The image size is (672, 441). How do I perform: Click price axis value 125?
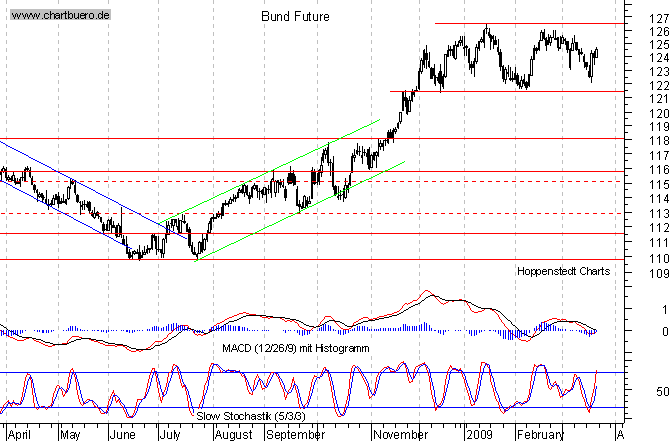(x=659, y=45)
